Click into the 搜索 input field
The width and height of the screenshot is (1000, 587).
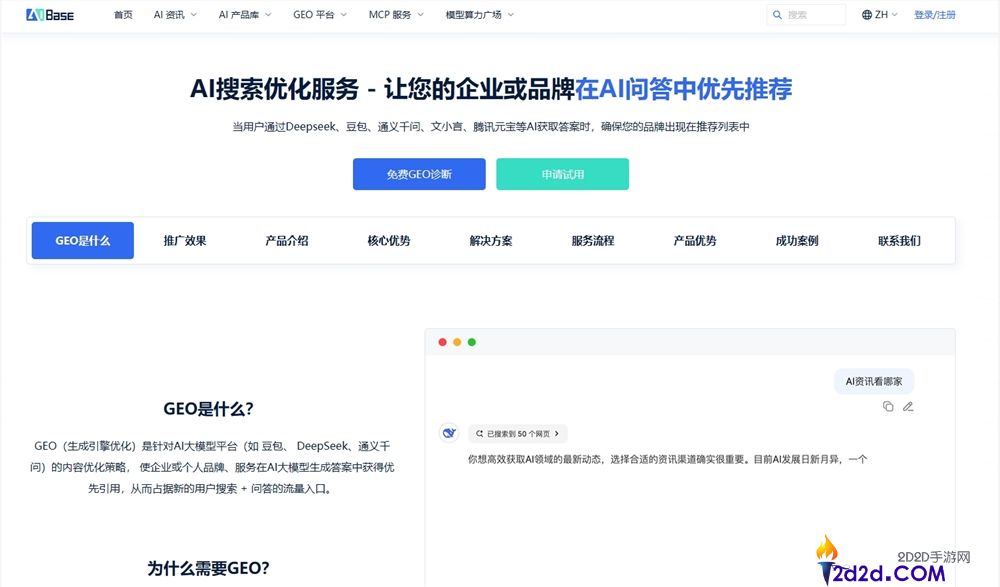point(806,15)
